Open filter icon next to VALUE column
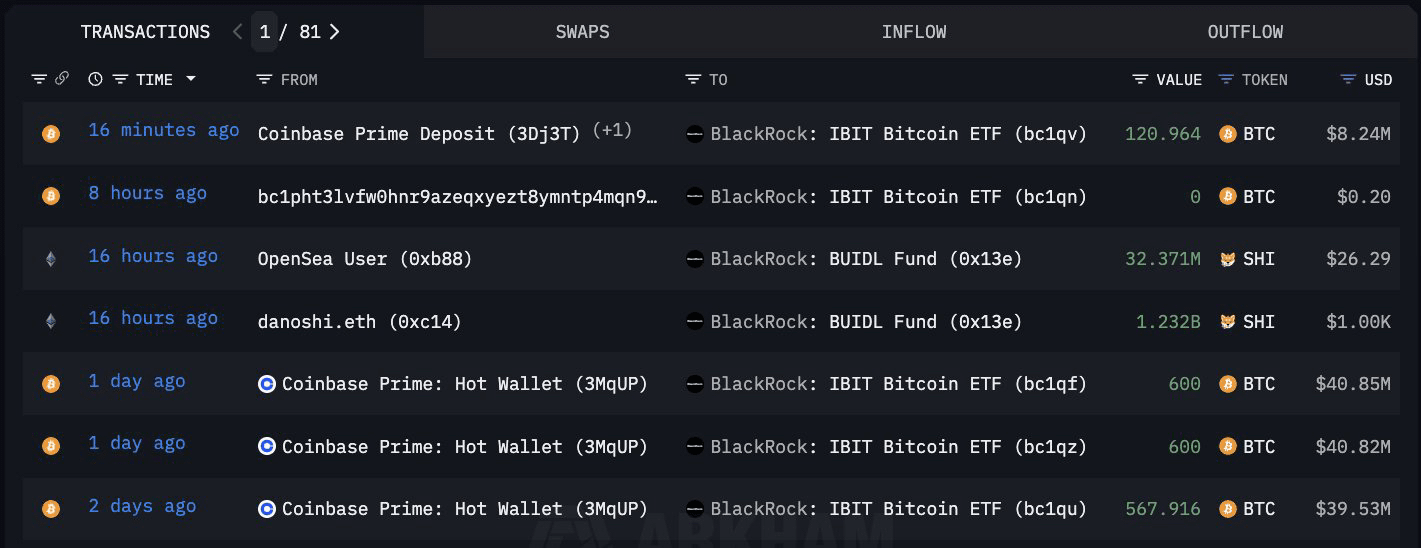This screenshot has width=1421, height=548. click(1140, 80)
